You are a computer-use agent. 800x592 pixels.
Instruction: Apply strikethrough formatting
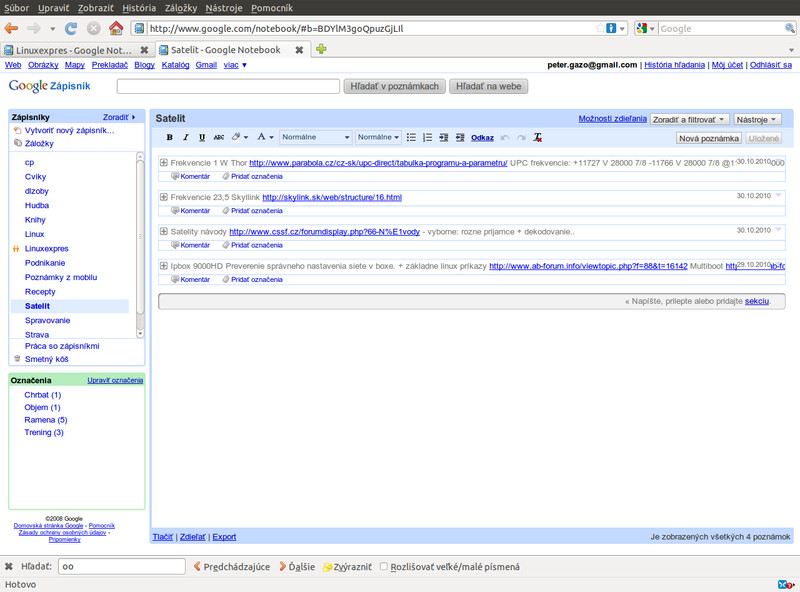point(219,137)
